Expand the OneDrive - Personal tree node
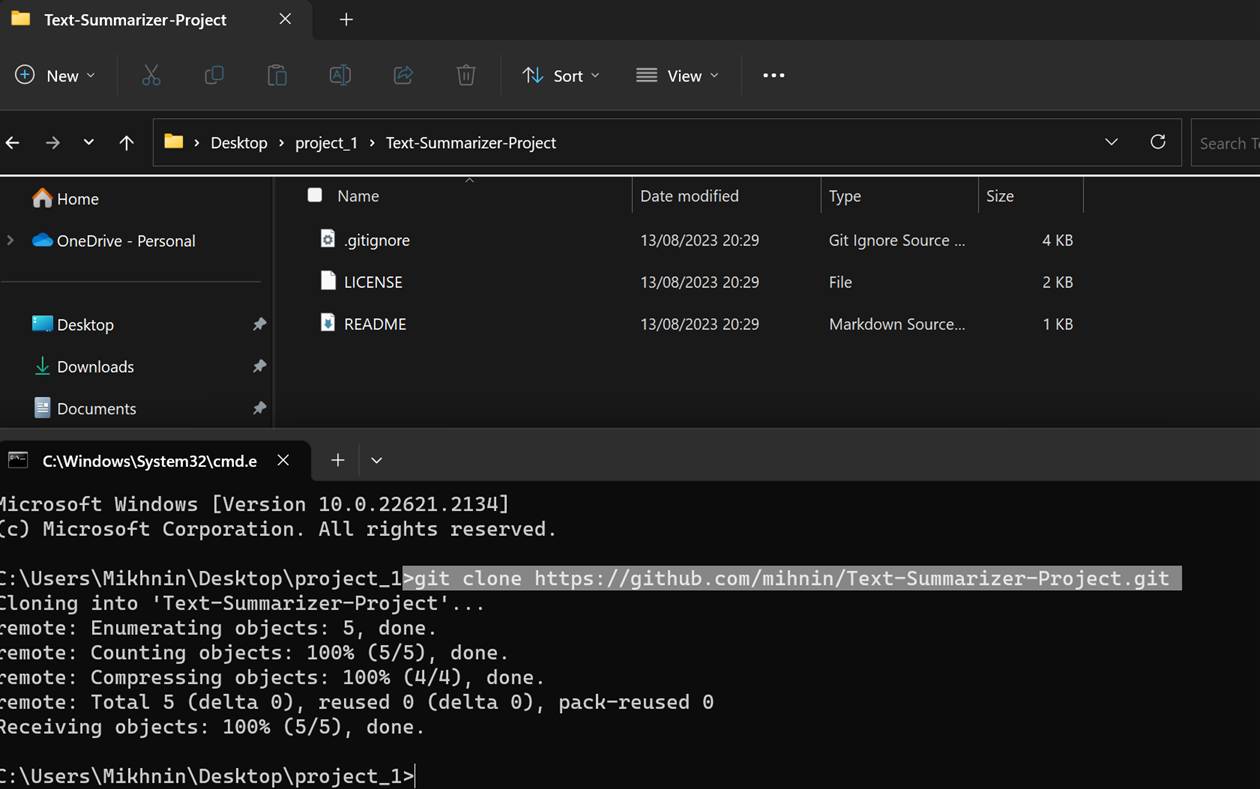1260x789 pixels. (x=11, y=241)
